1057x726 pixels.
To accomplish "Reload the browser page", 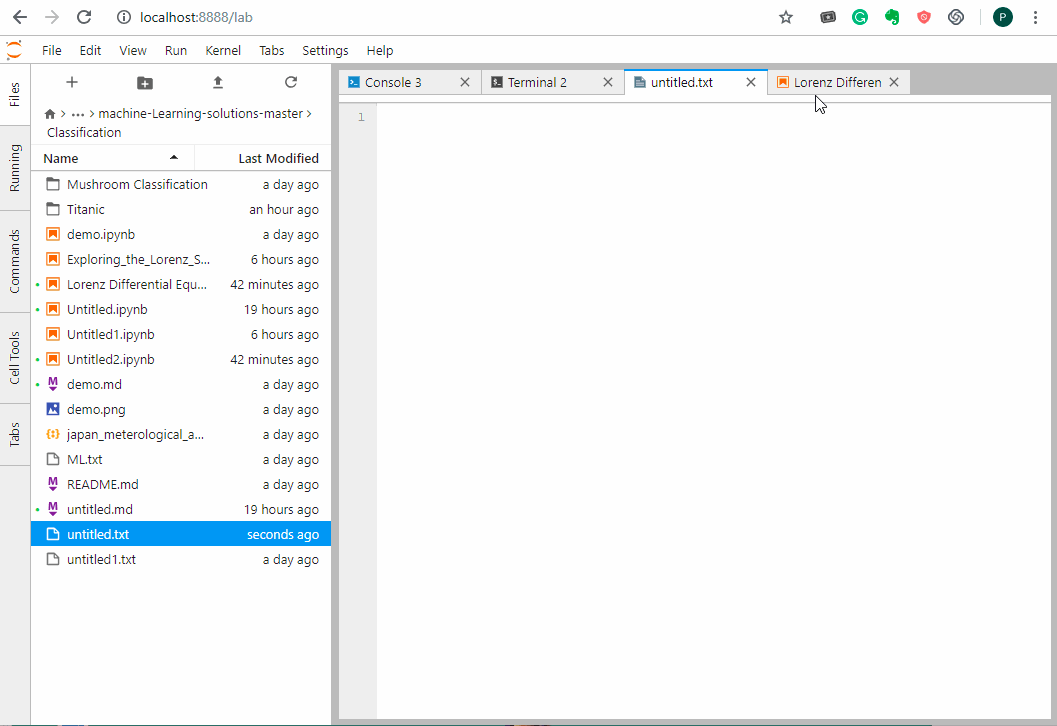I will [84, 17].
